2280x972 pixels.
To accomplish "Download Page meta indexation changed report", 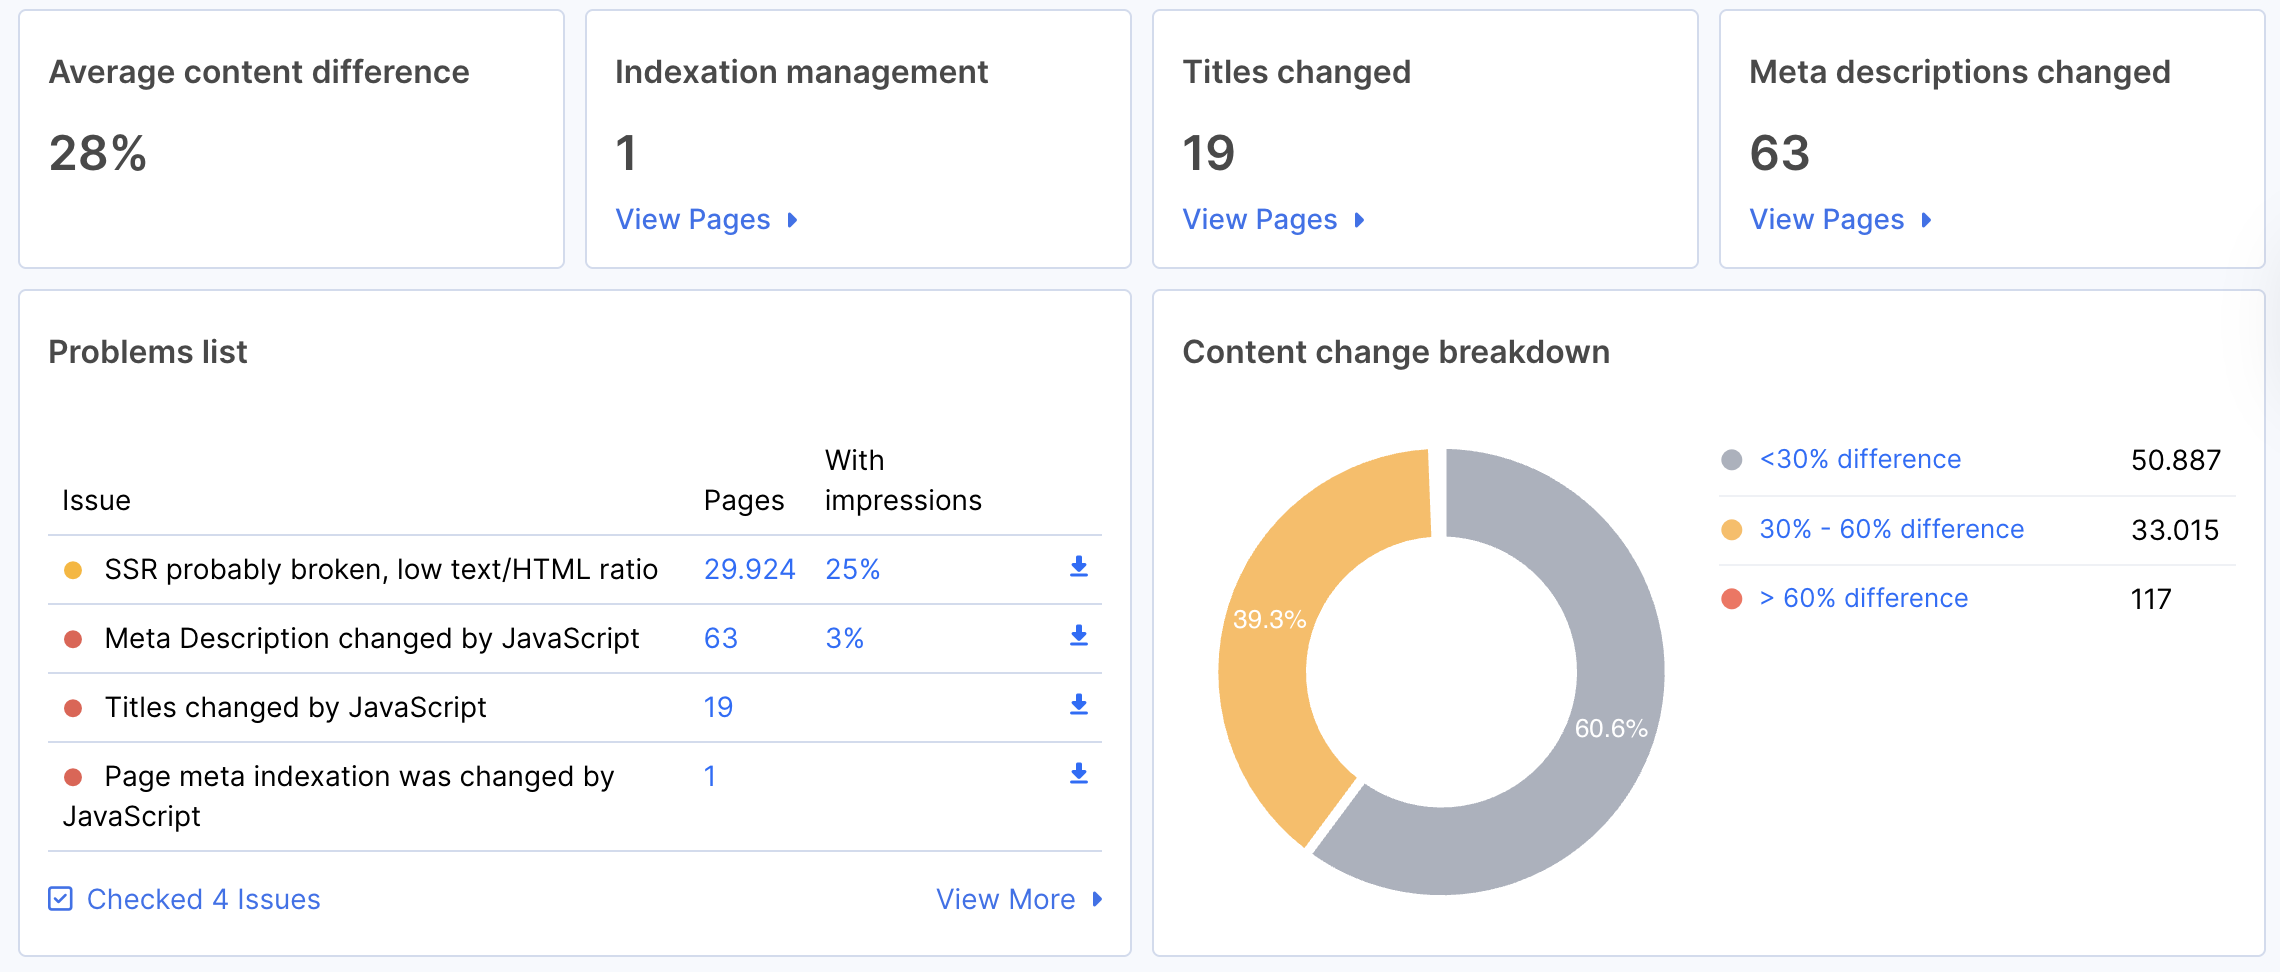I will [x=1078, y=774].
